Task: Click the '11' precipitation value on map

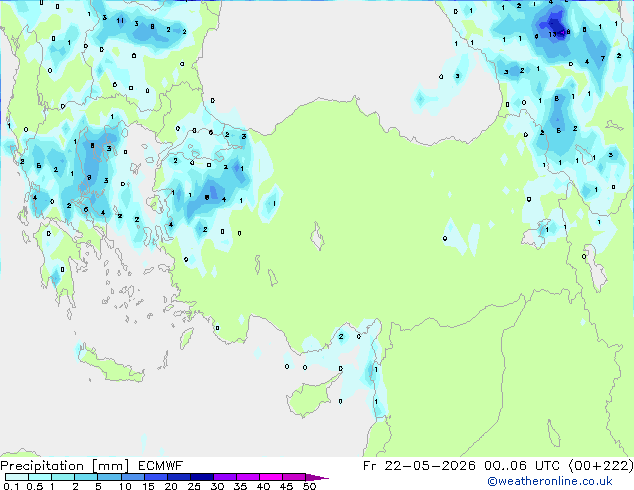Action: pyautogui.click(x=120, y=21)
